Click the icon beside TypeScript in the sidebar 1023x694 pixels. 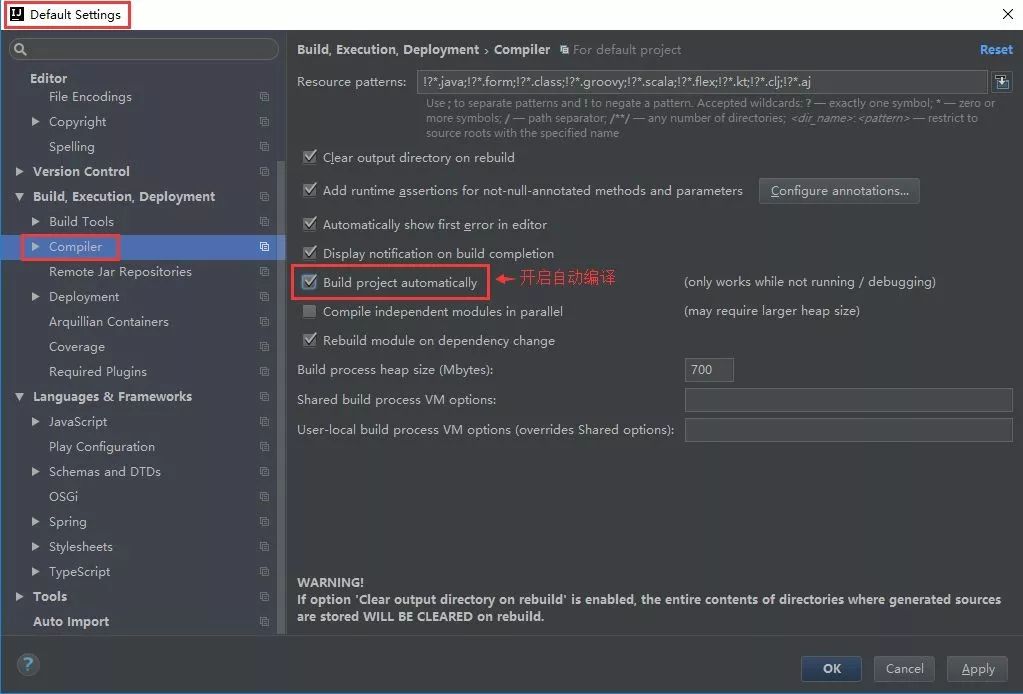pos(264,571)
